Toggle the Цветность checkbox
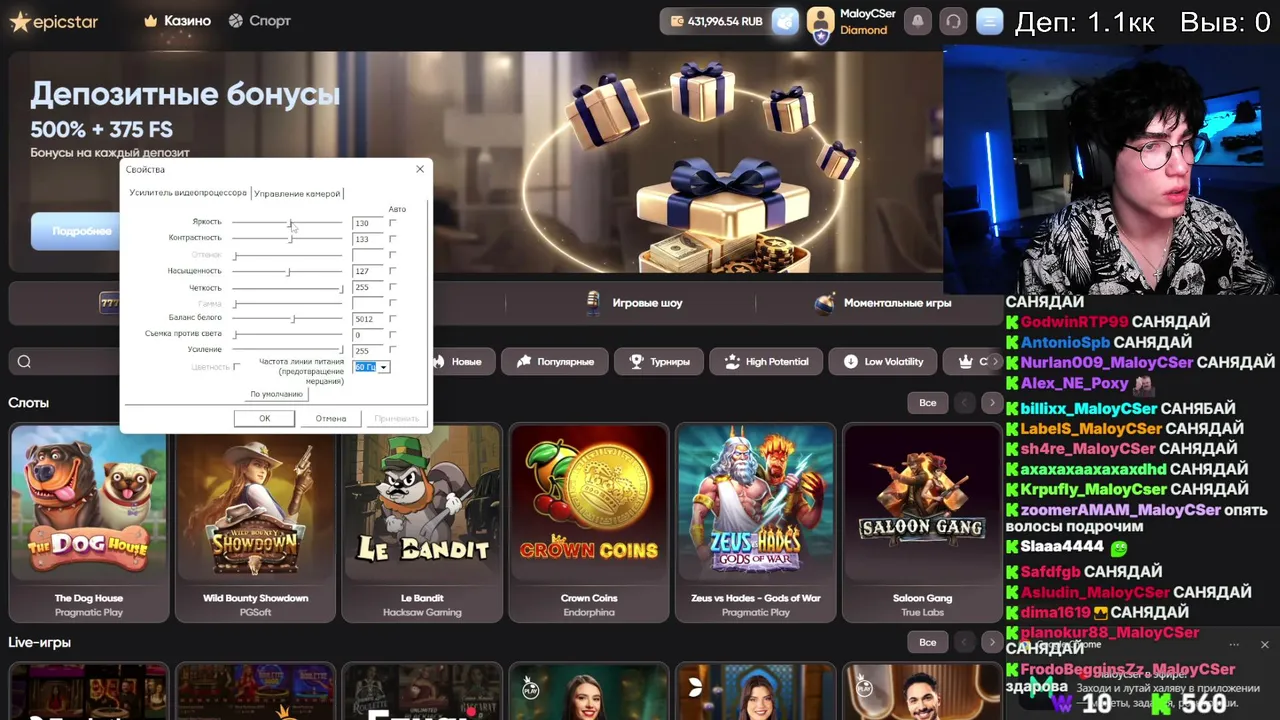The width and height of the screenshot is (1280, 720). pyautogui.click(x=236, y=367)
